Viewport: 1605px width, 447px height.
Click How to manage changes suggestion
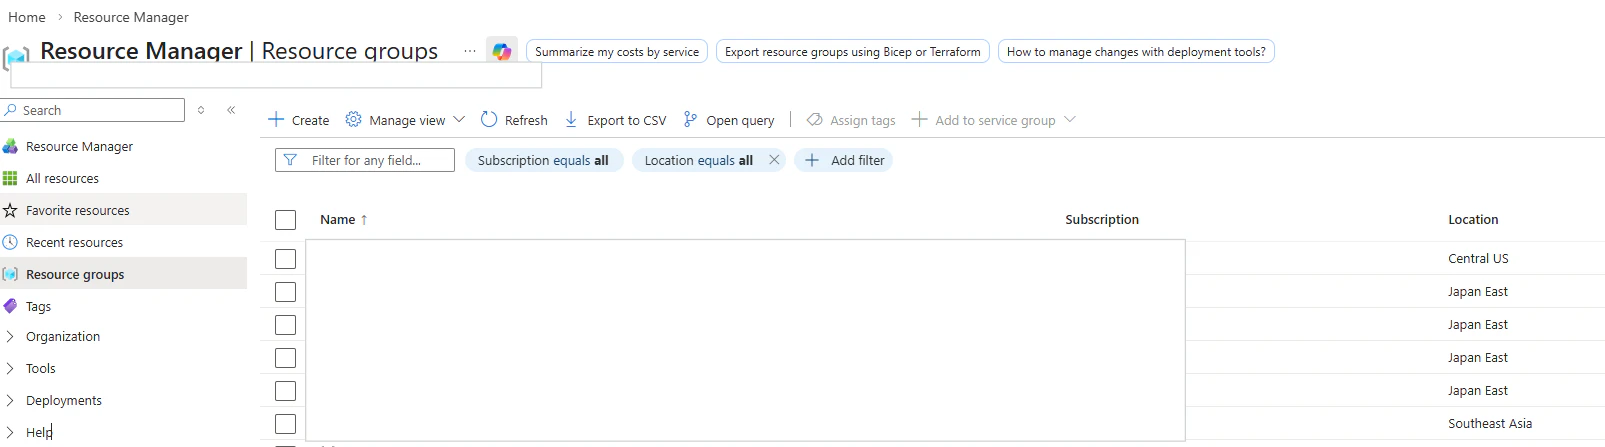pyautogui.click(x=1136, y=51)
